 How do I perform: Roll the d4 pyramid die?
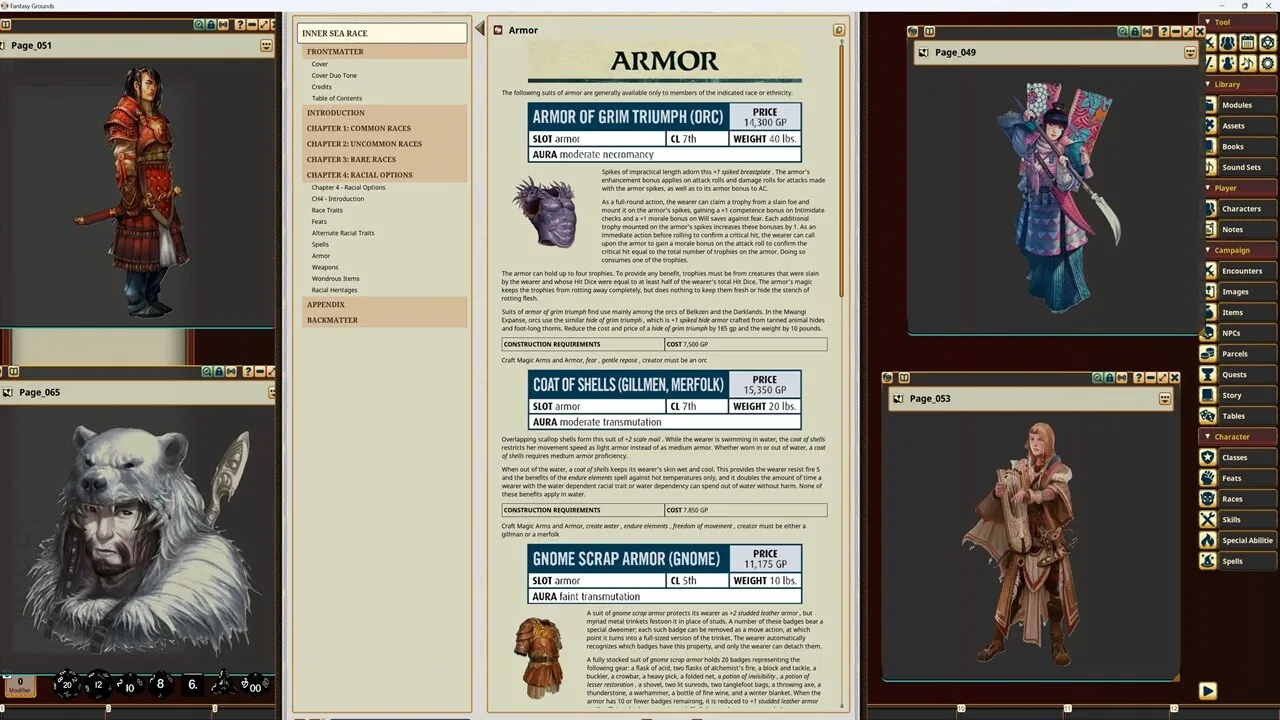223,683
